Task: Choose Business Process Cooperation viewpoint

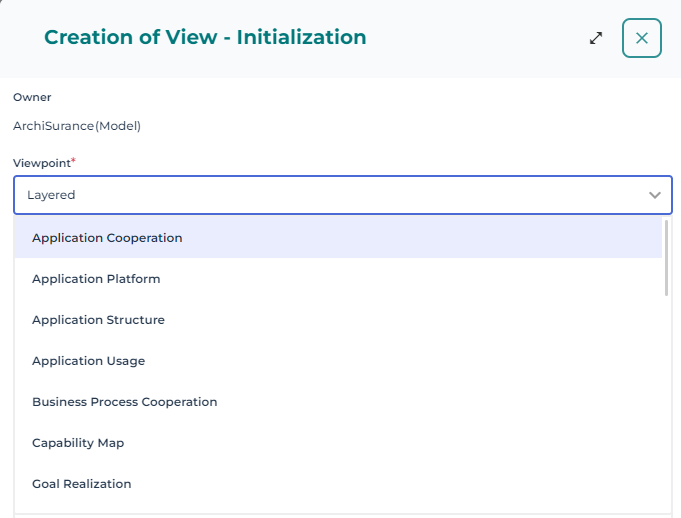Action: click(124, 402)
